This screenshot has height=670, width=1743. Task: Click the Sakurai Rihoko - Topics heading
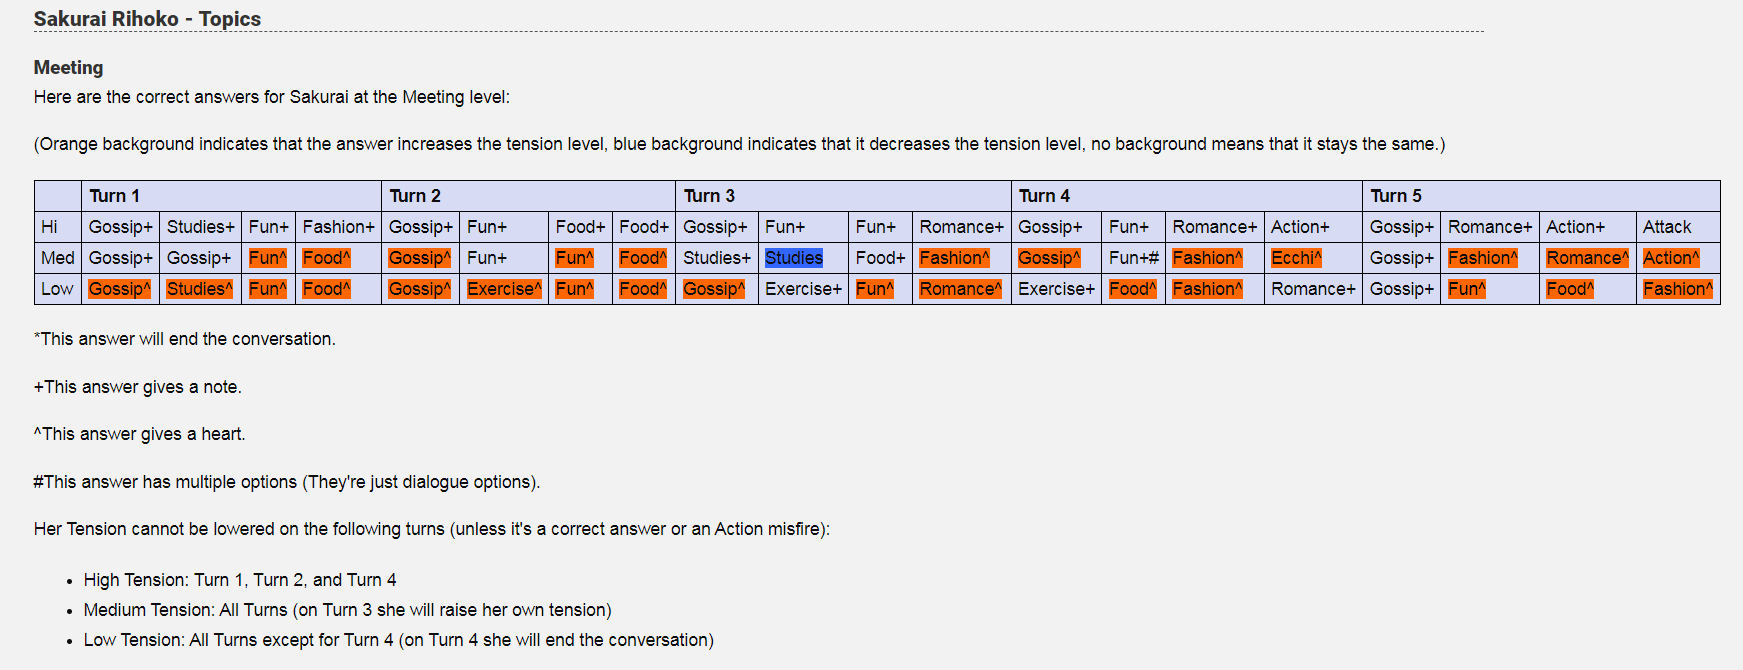pos(147,19)
